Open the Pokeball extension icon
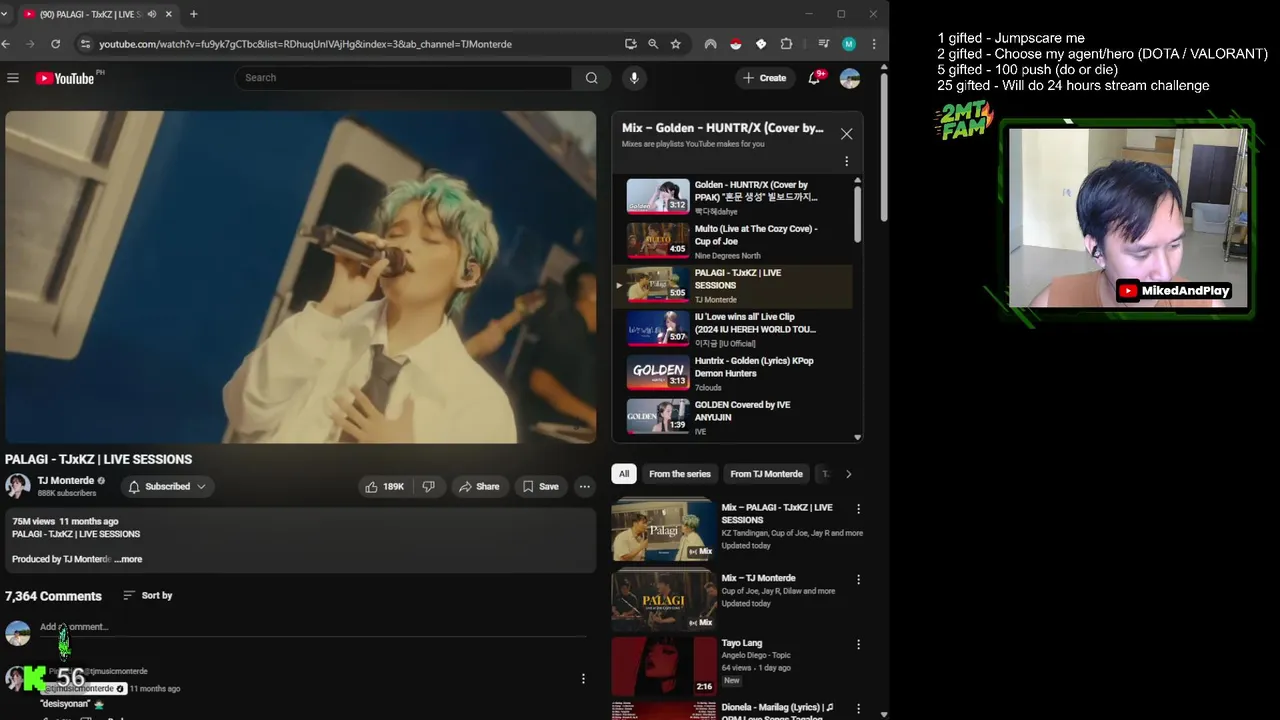Viewport: 1280px width, 720px height. pyautogui.click(x=736, y=44)
